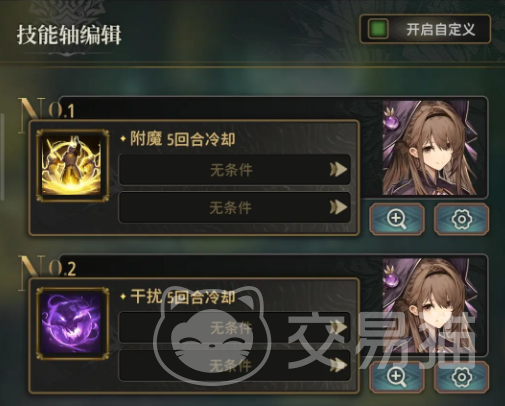Open gear settings for skill No.1

click(462, 219)
